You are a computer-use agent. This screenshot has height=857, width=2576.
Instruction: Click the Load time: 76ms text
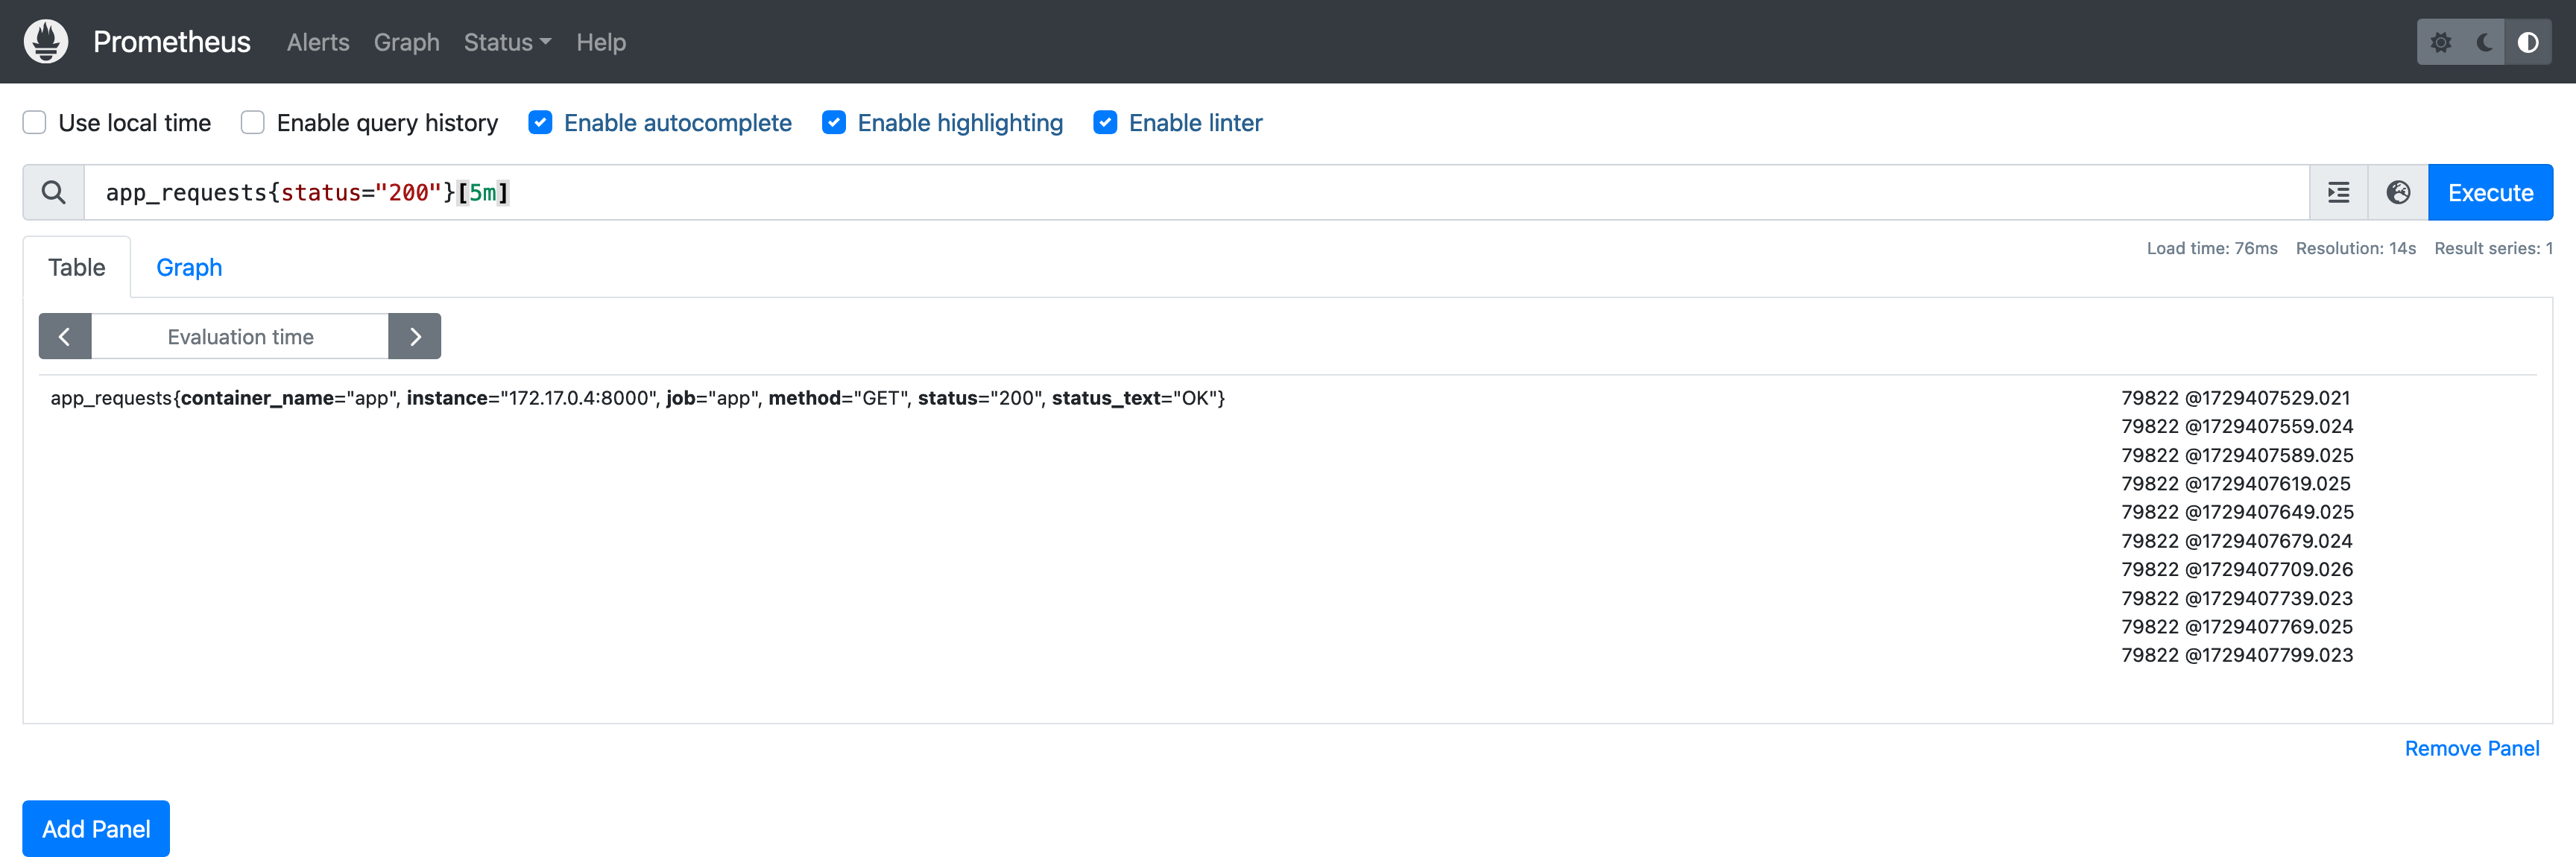[x=2212, y=248]
